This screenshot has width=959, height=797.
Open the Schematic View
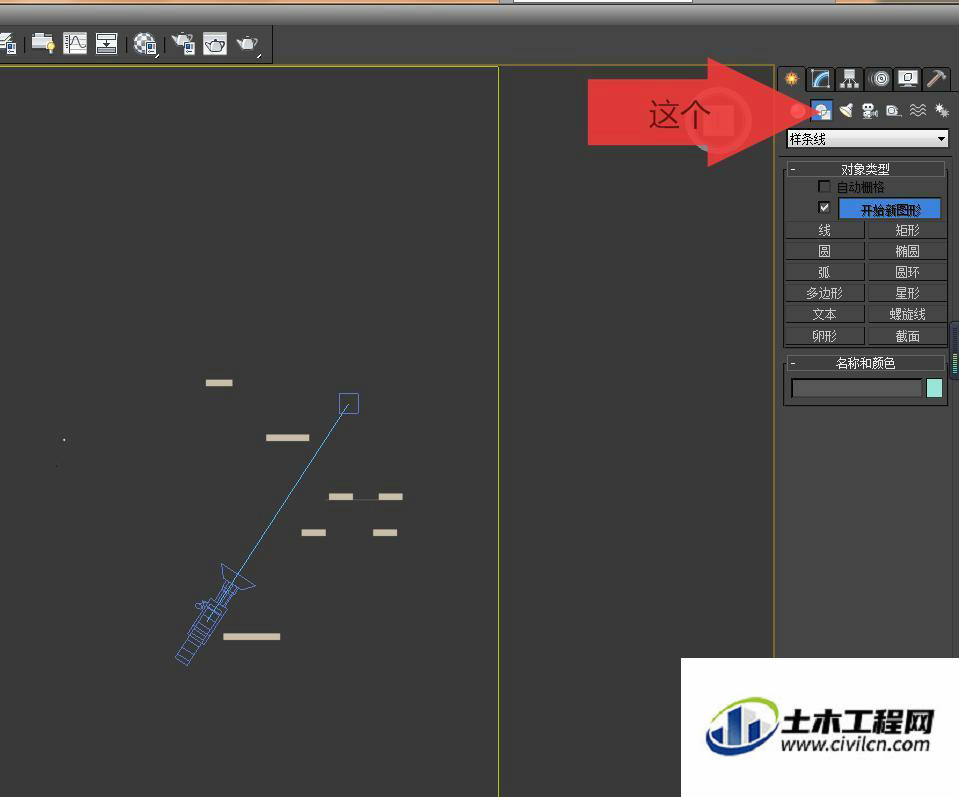click(x=106, y=43)
